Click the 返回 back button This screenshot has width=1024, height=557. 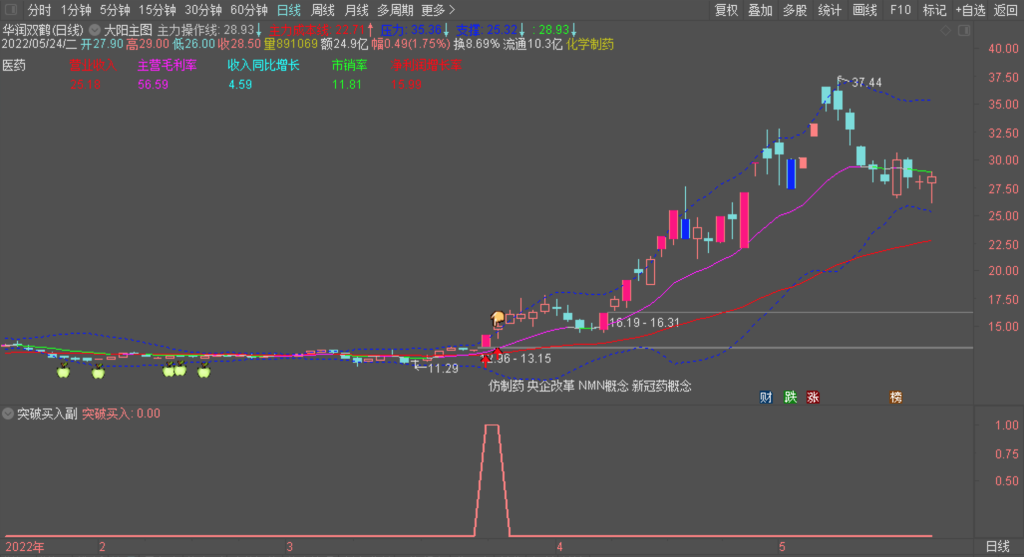point(1006,10)
